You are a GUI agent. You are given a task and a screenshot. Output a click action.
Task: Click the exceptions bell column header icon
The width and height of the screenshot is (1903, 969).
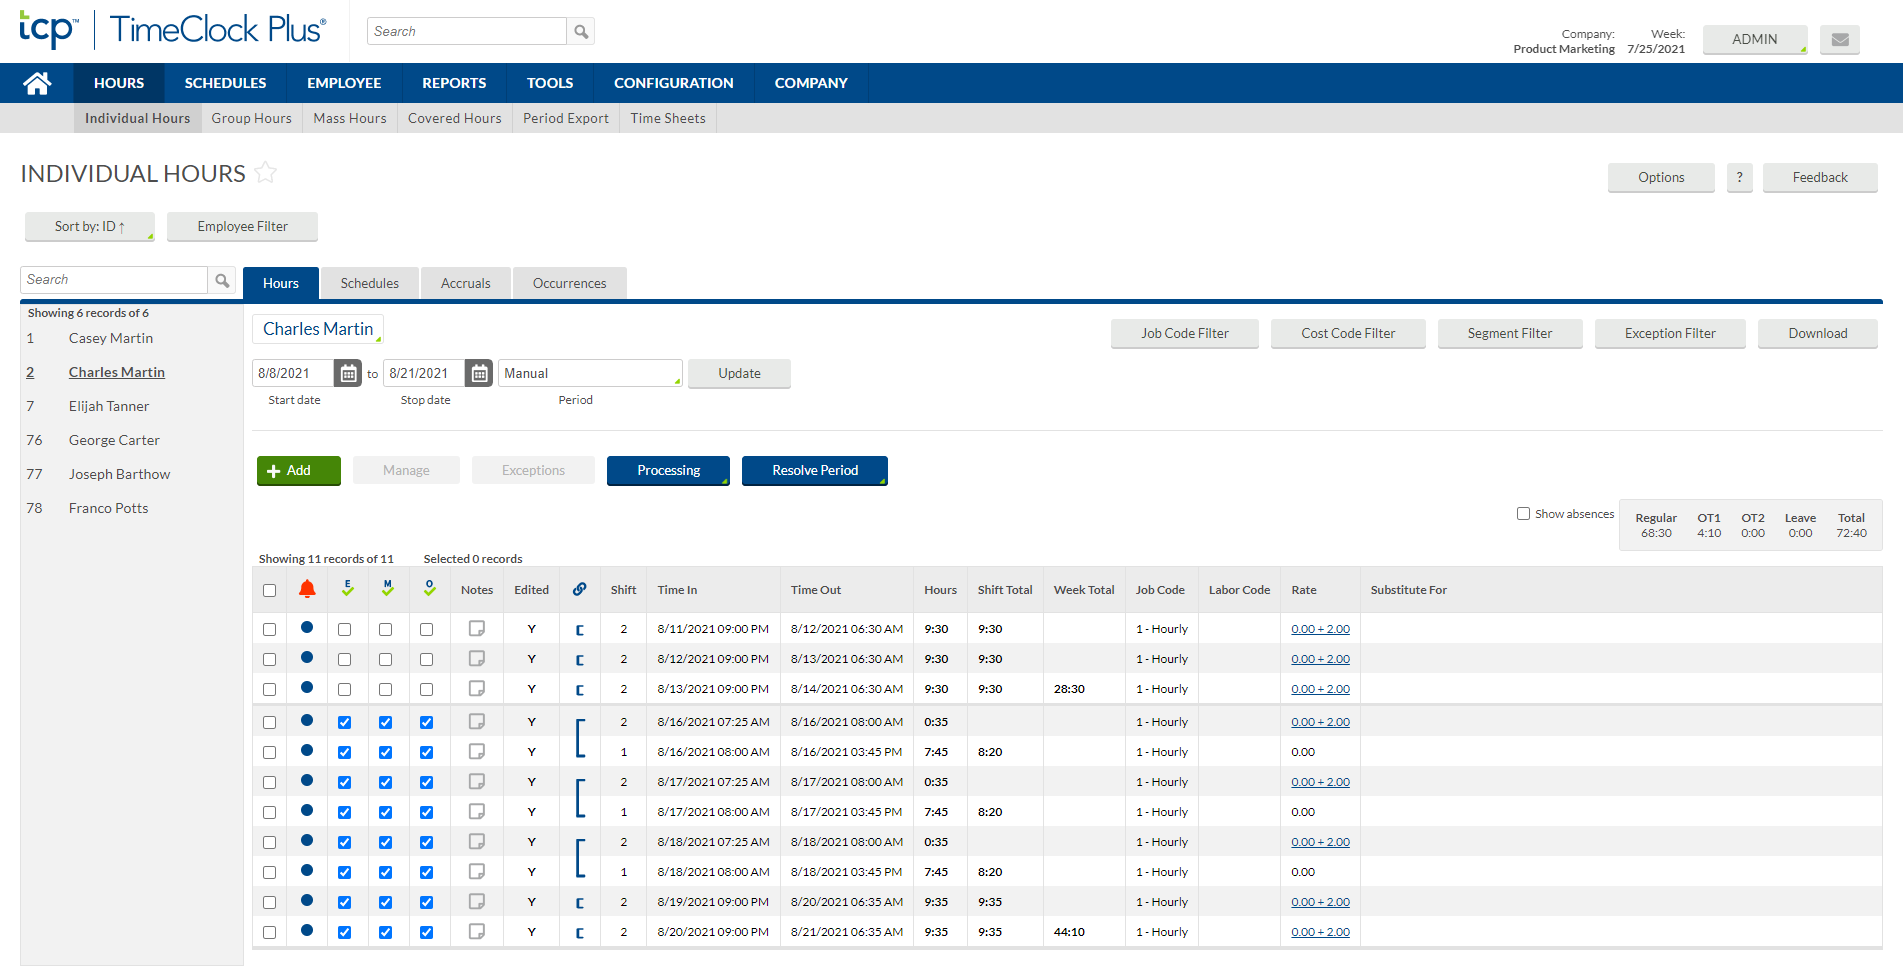(307, 589)
